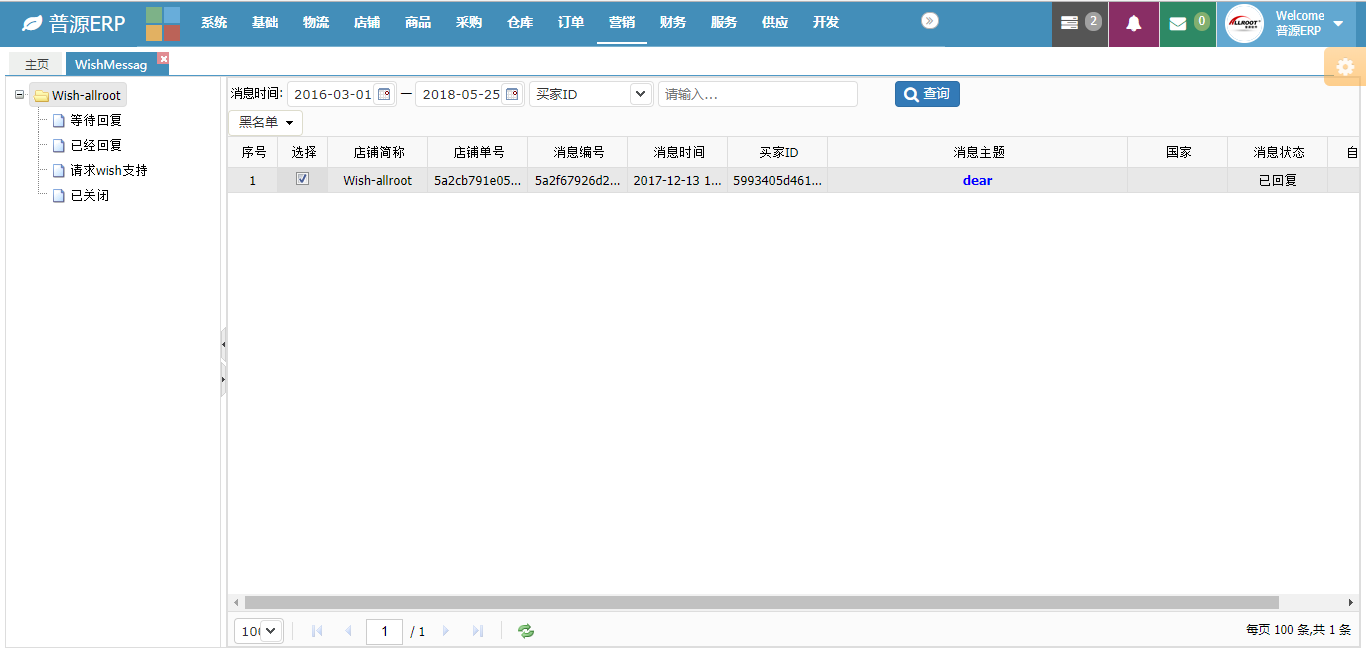Open the 买家ID search type dropdown

[640, 94]
